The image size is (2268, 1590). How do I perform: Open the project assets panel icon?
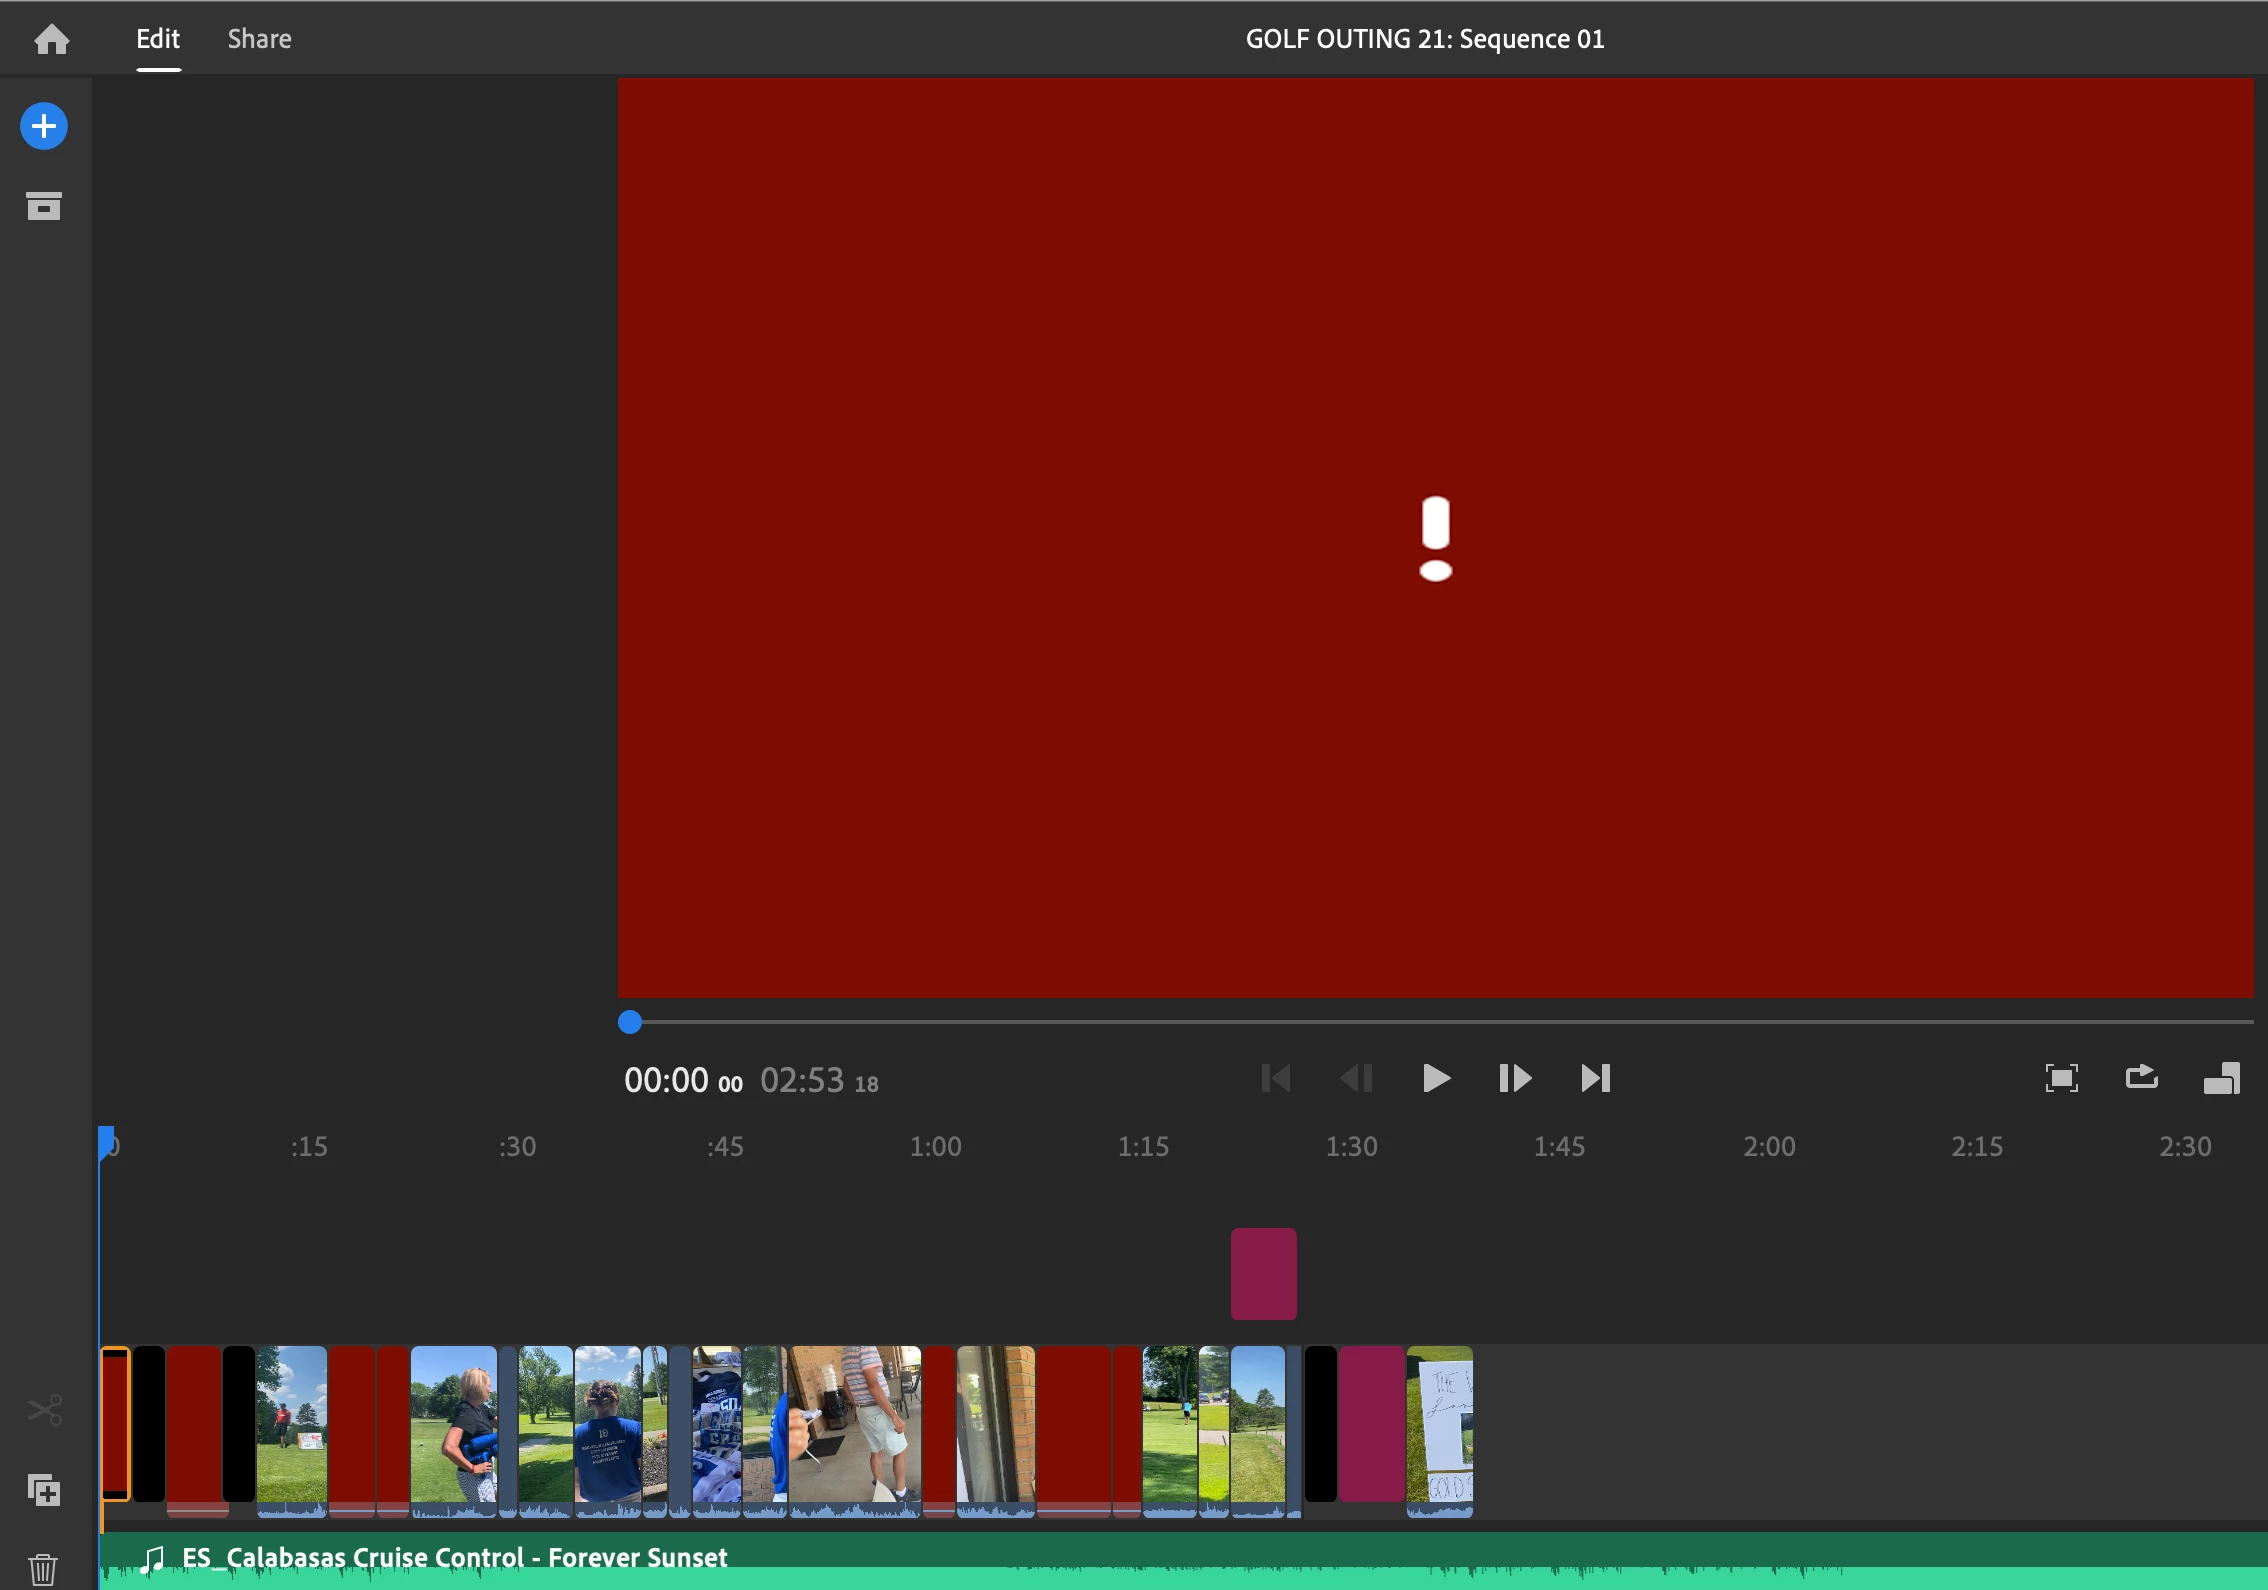pos(44,206)
